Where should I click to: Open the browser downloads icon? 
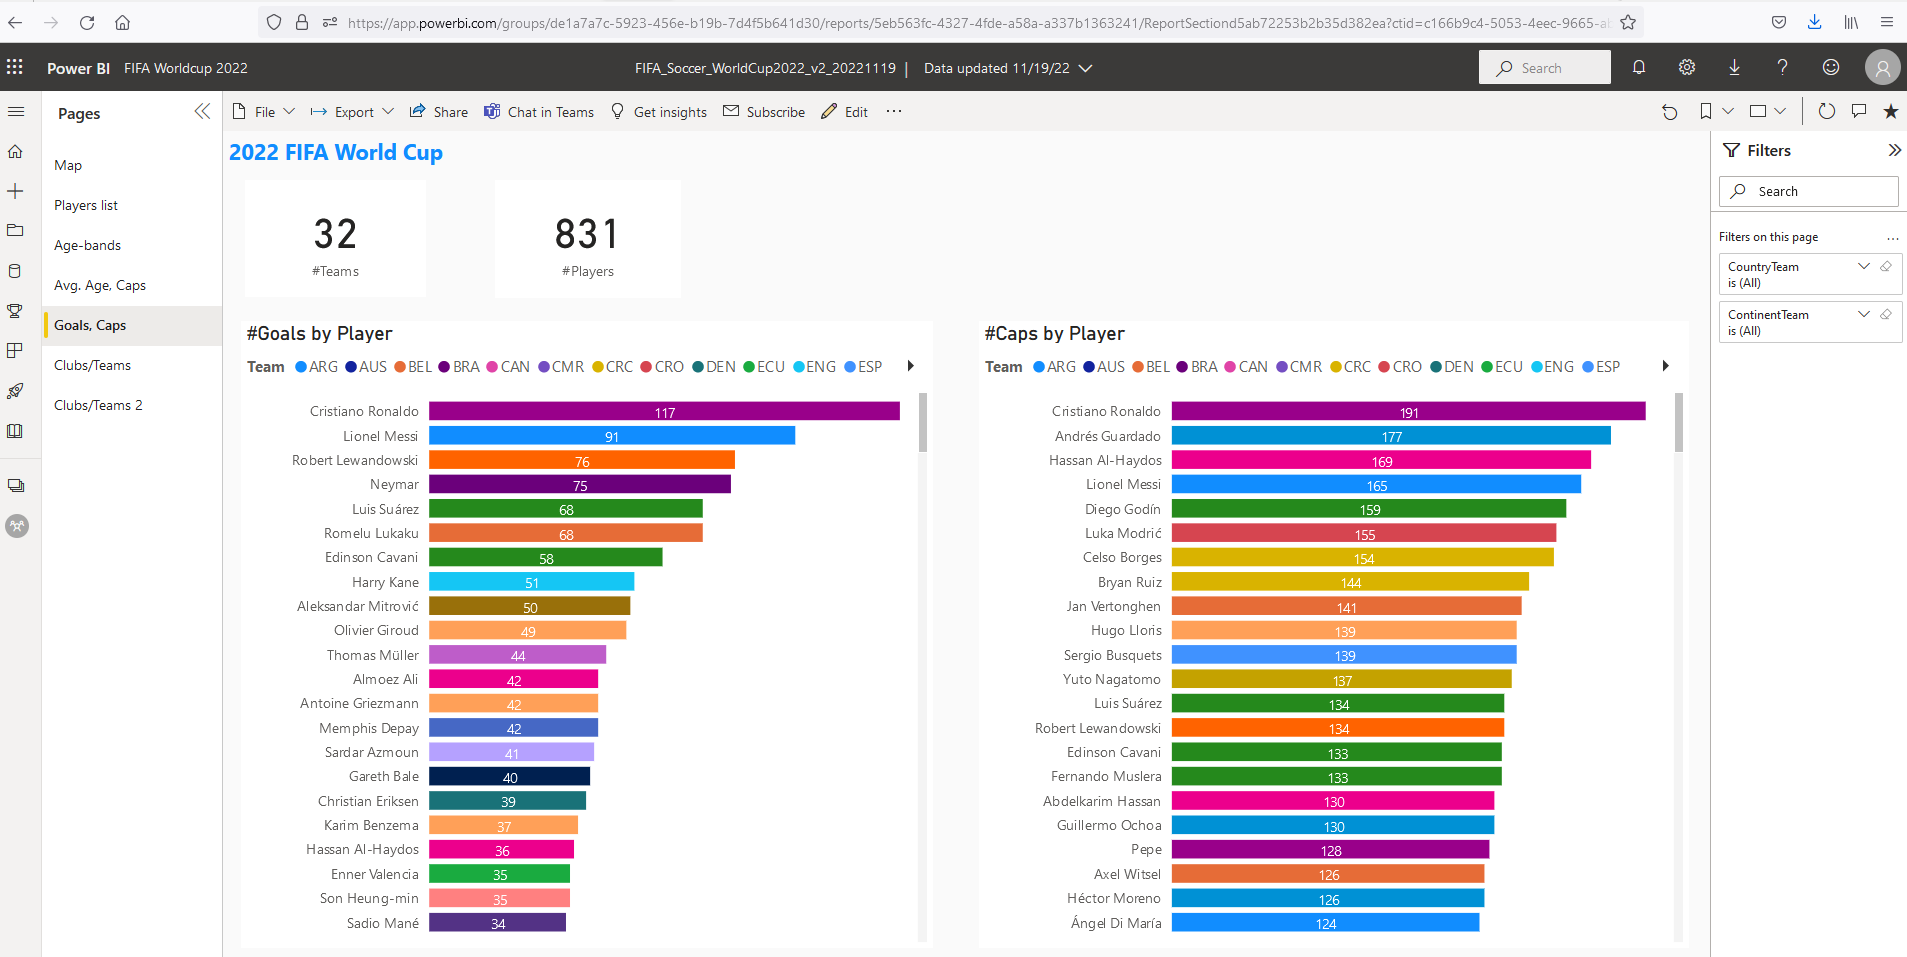pos(1815,22)
